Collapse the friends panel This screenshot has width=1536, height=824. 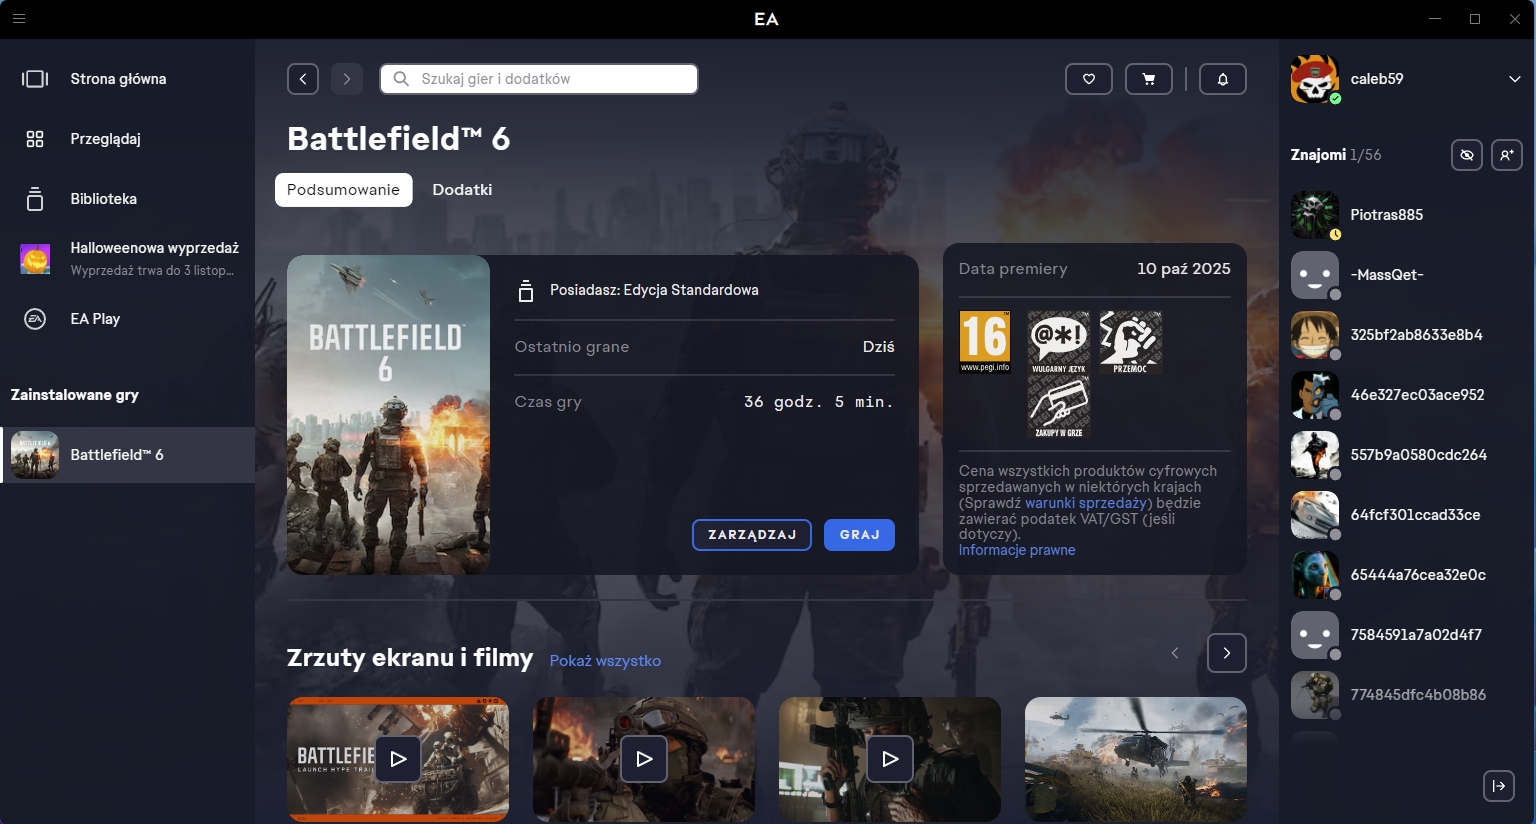(x=1498, y=786)
